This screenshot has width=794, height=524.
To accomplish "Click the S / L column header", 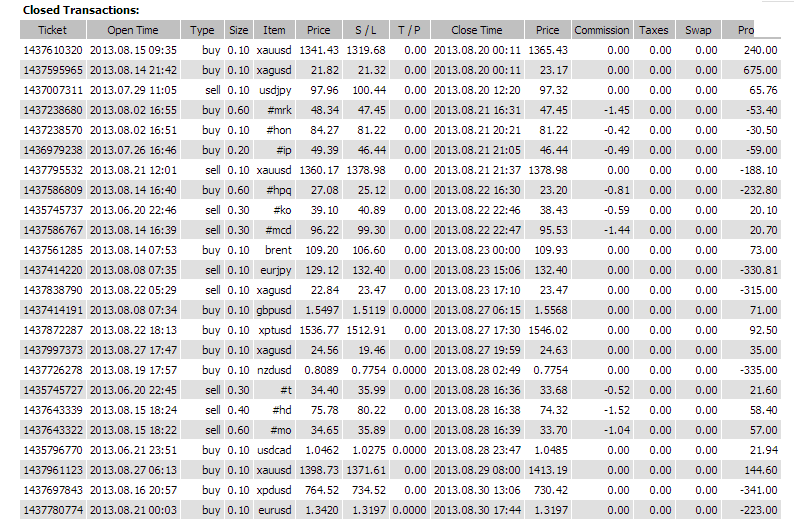I will click(366, 30).
